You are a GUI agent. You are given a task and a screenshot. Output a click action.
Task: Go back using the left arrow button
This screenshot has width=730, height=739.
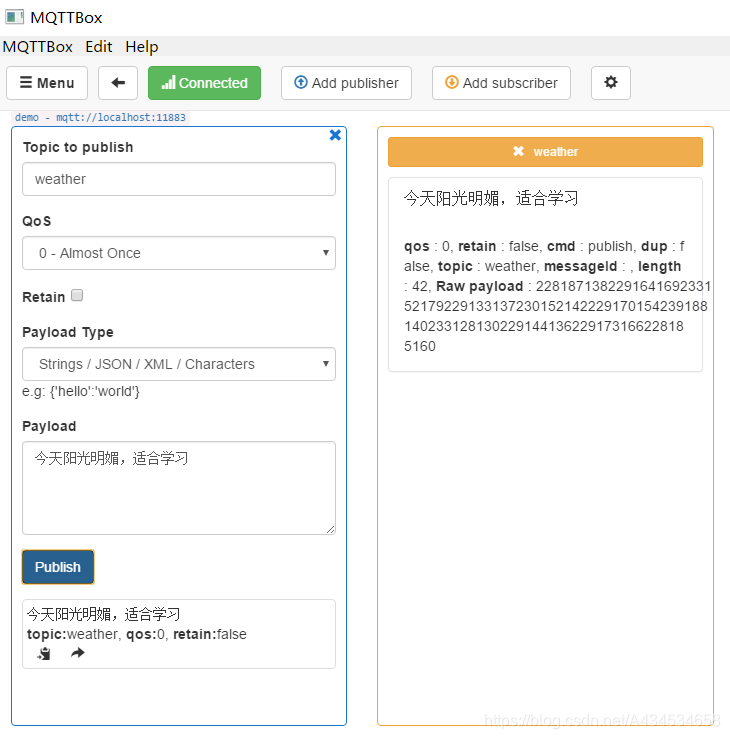(118, 83)
